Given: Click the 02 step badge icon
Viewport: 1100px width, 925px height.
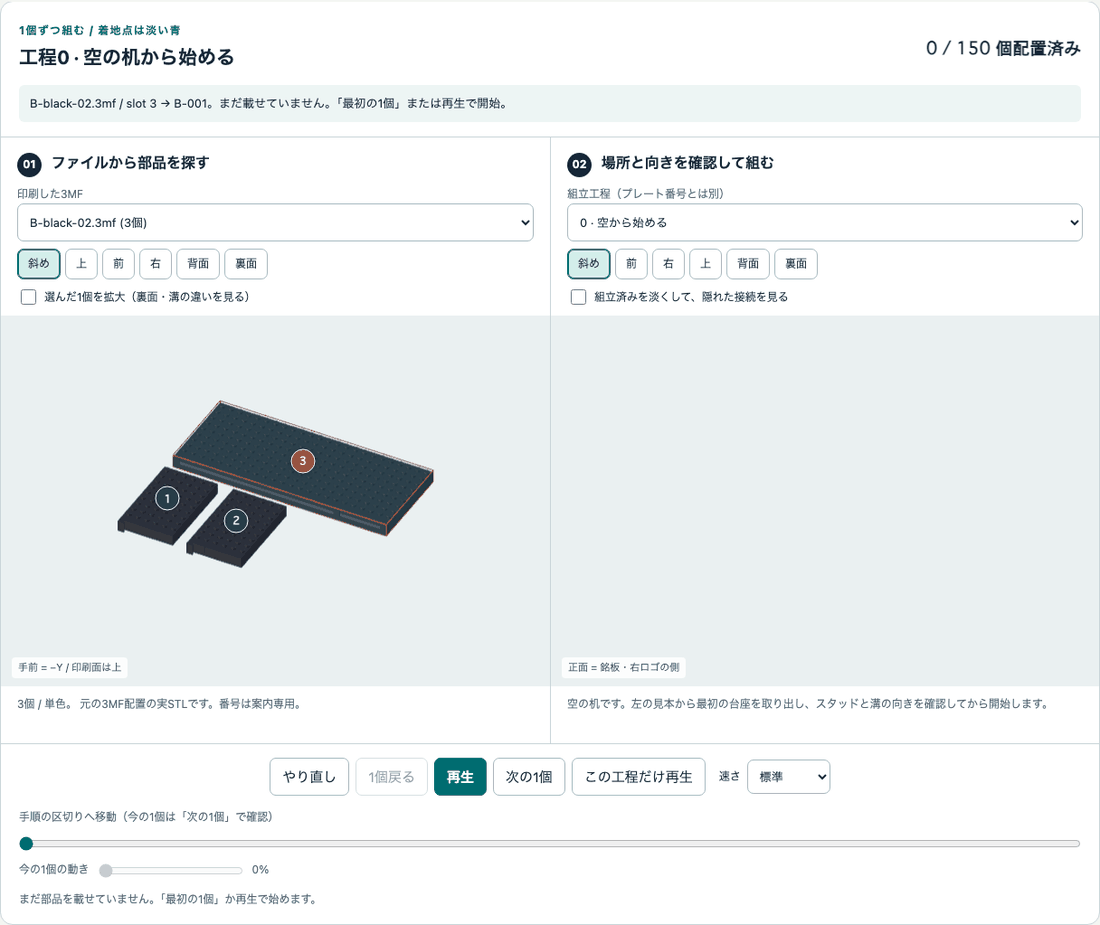Looking at the screenshot, I should point(579,164).
